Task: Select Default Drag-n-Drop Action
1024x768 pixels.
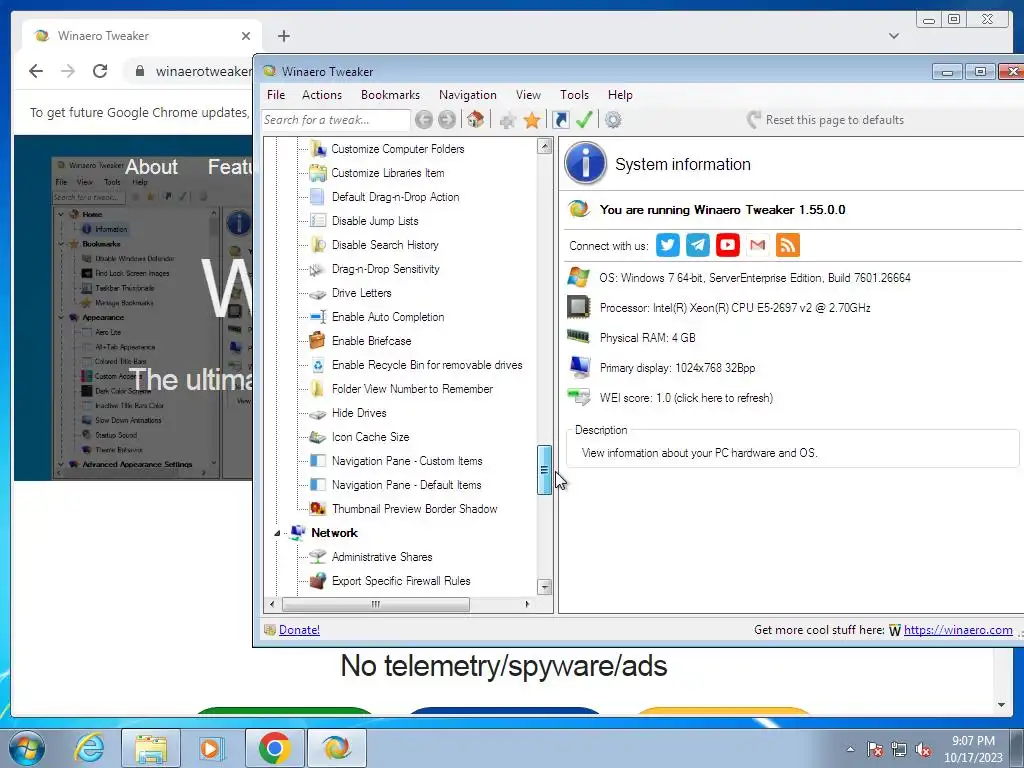Action: tap(396, 197)
